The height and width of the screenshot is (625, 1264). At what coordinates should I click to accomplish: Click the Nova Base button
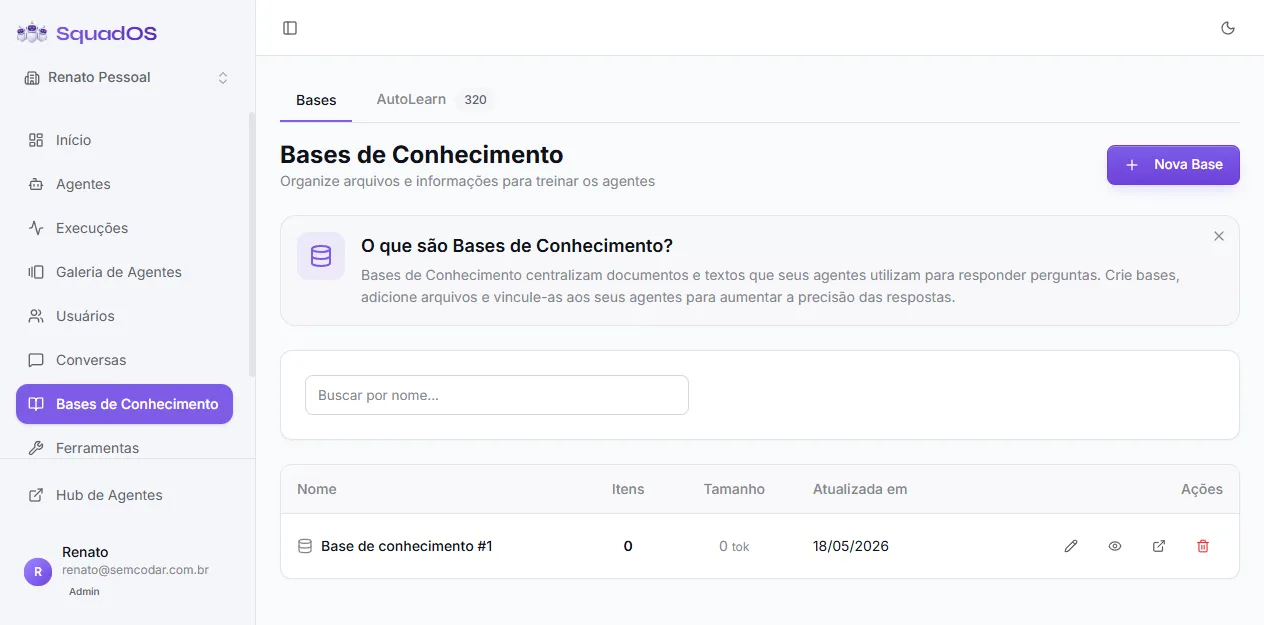(x=1173, y=165)
